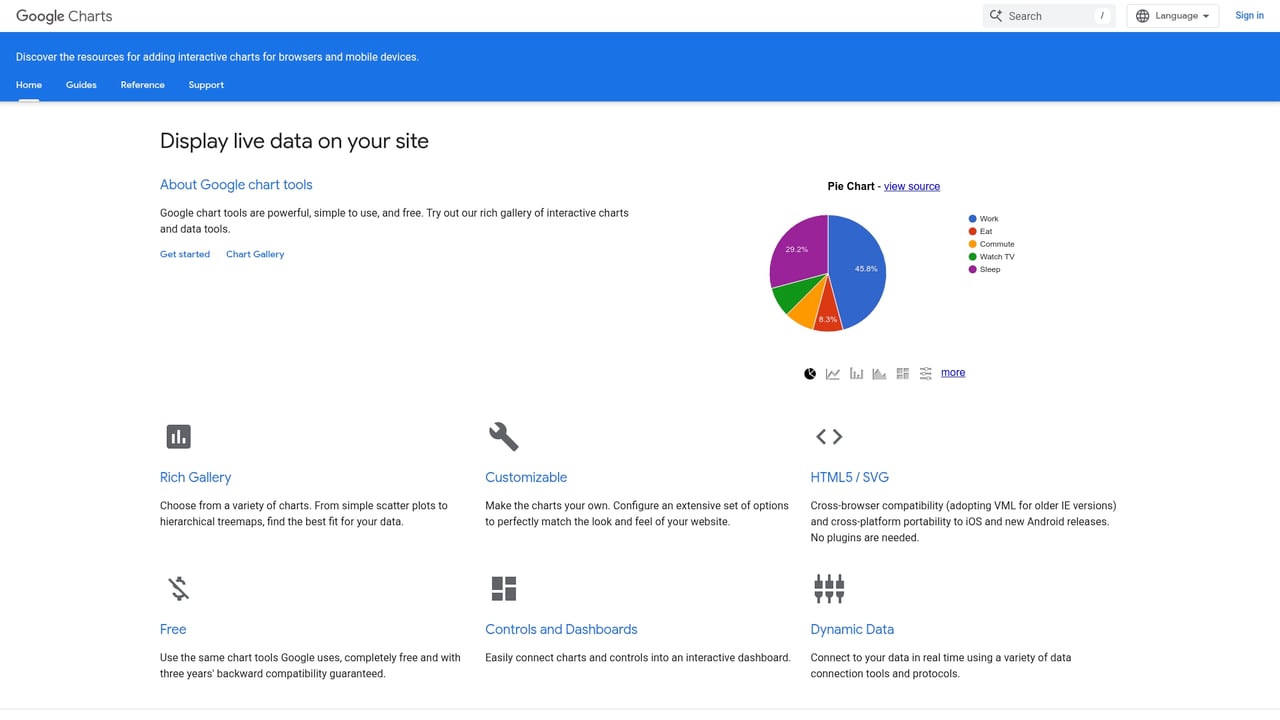
Task: Select the pie chart type icon
Action: [810, 372]
